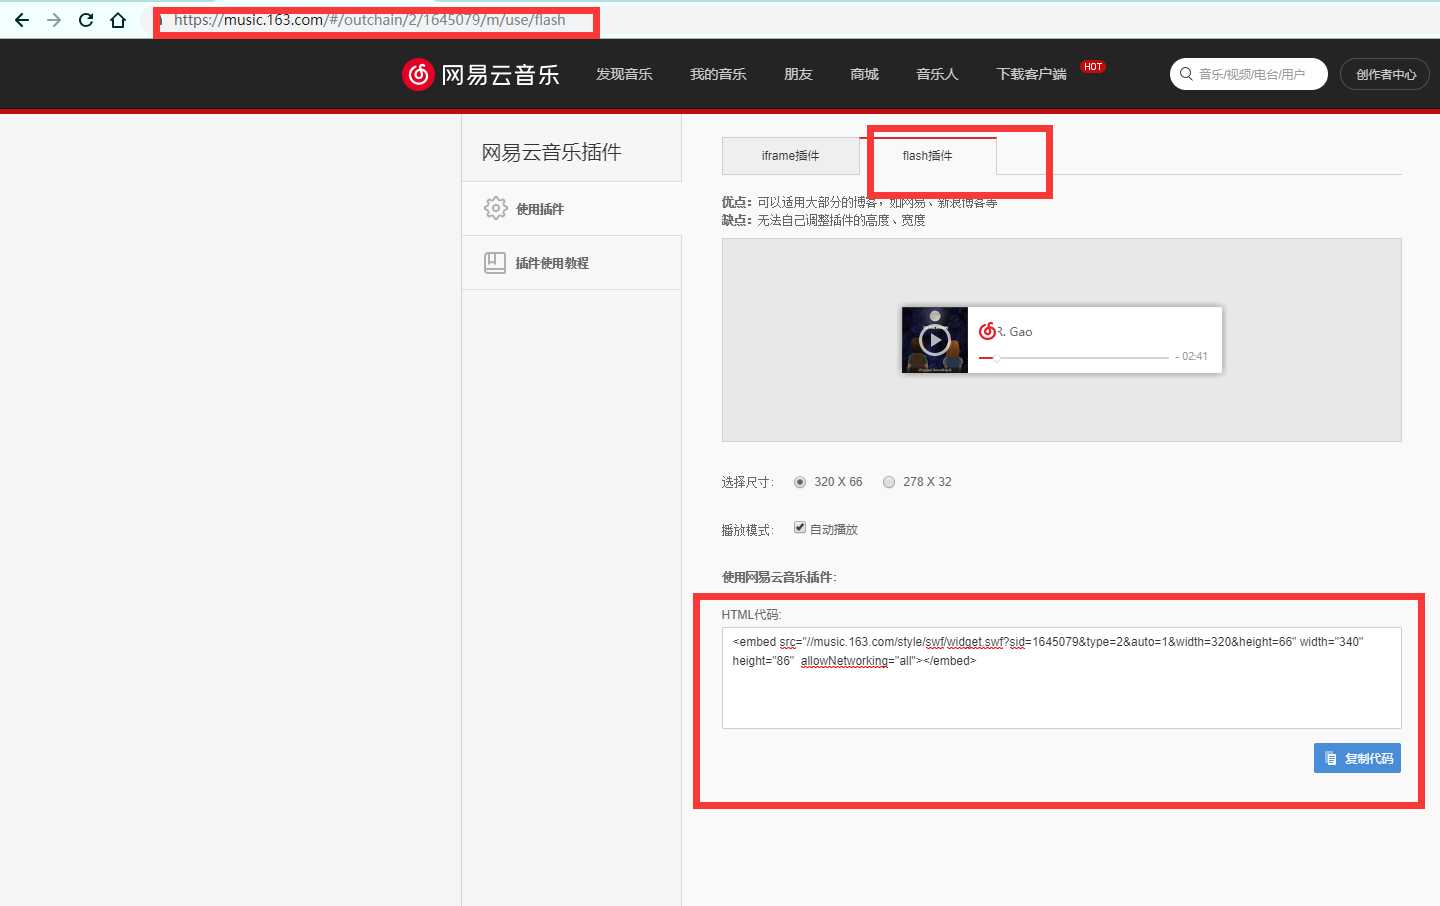Click the NetEase Cloud Music red logo
The image size is (1440, 906).
(x=418, y=74)
